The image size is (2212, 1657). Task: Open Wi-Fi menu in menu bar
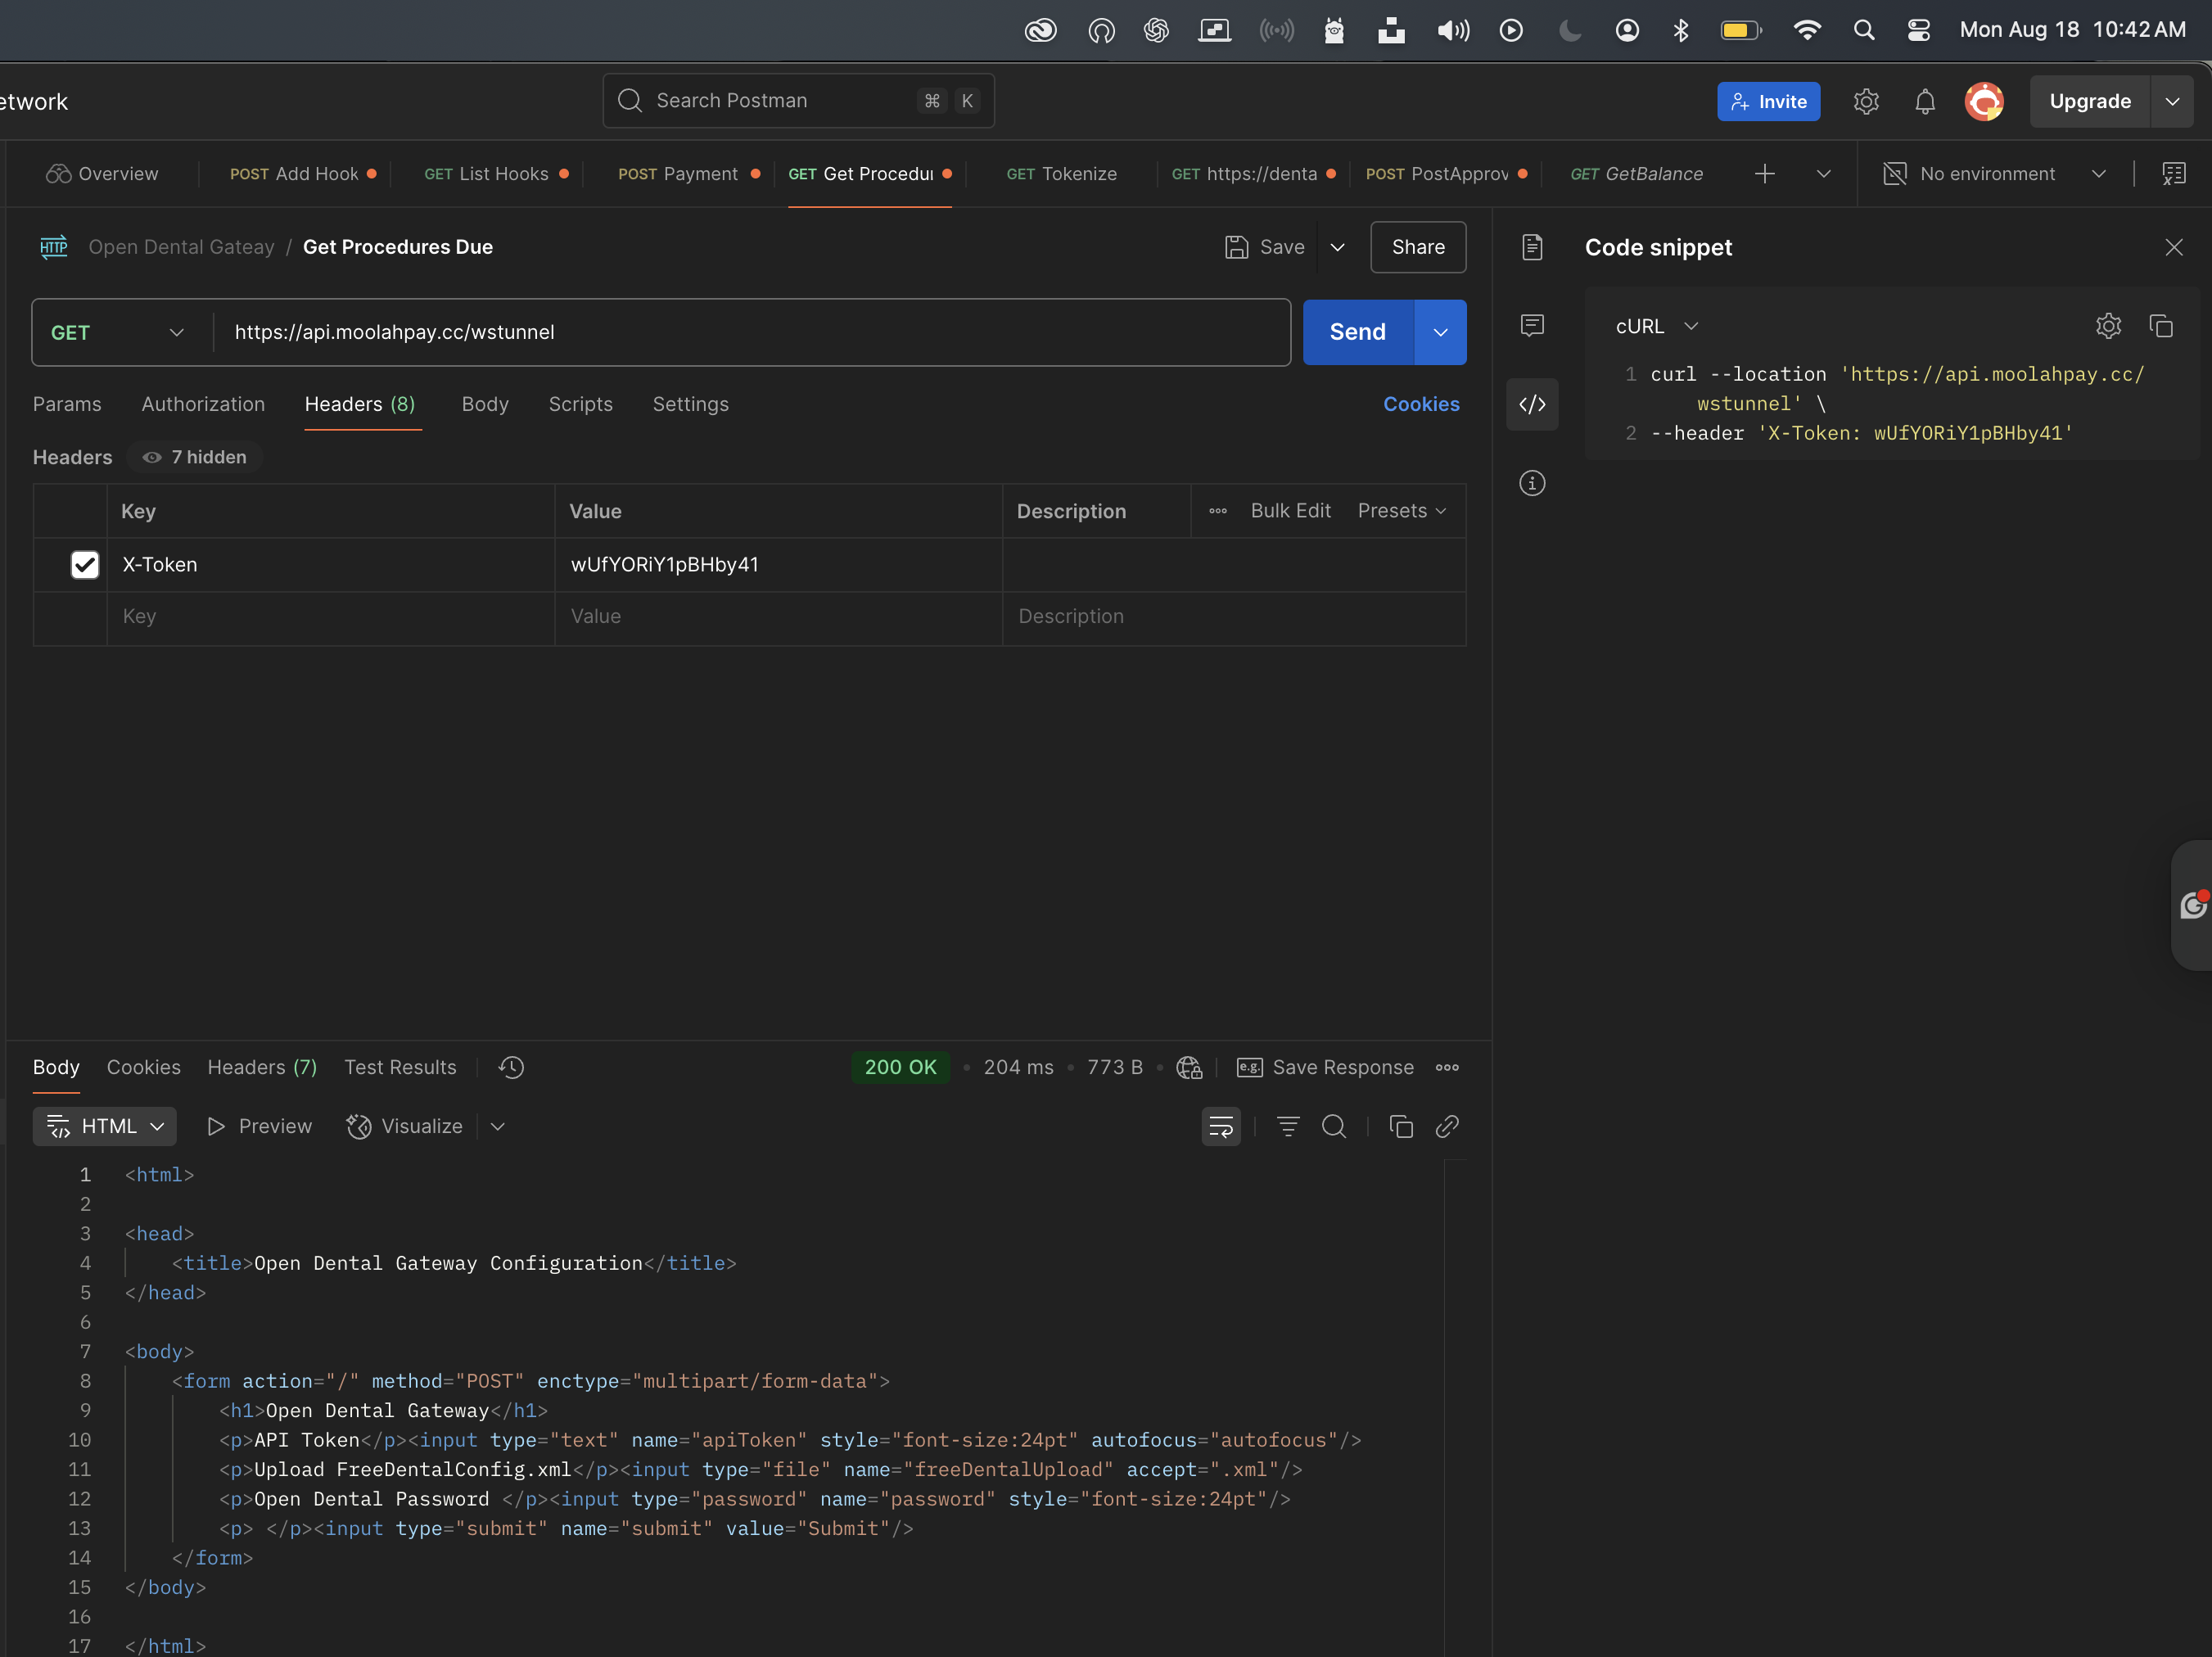click(x=1807, y=30)
